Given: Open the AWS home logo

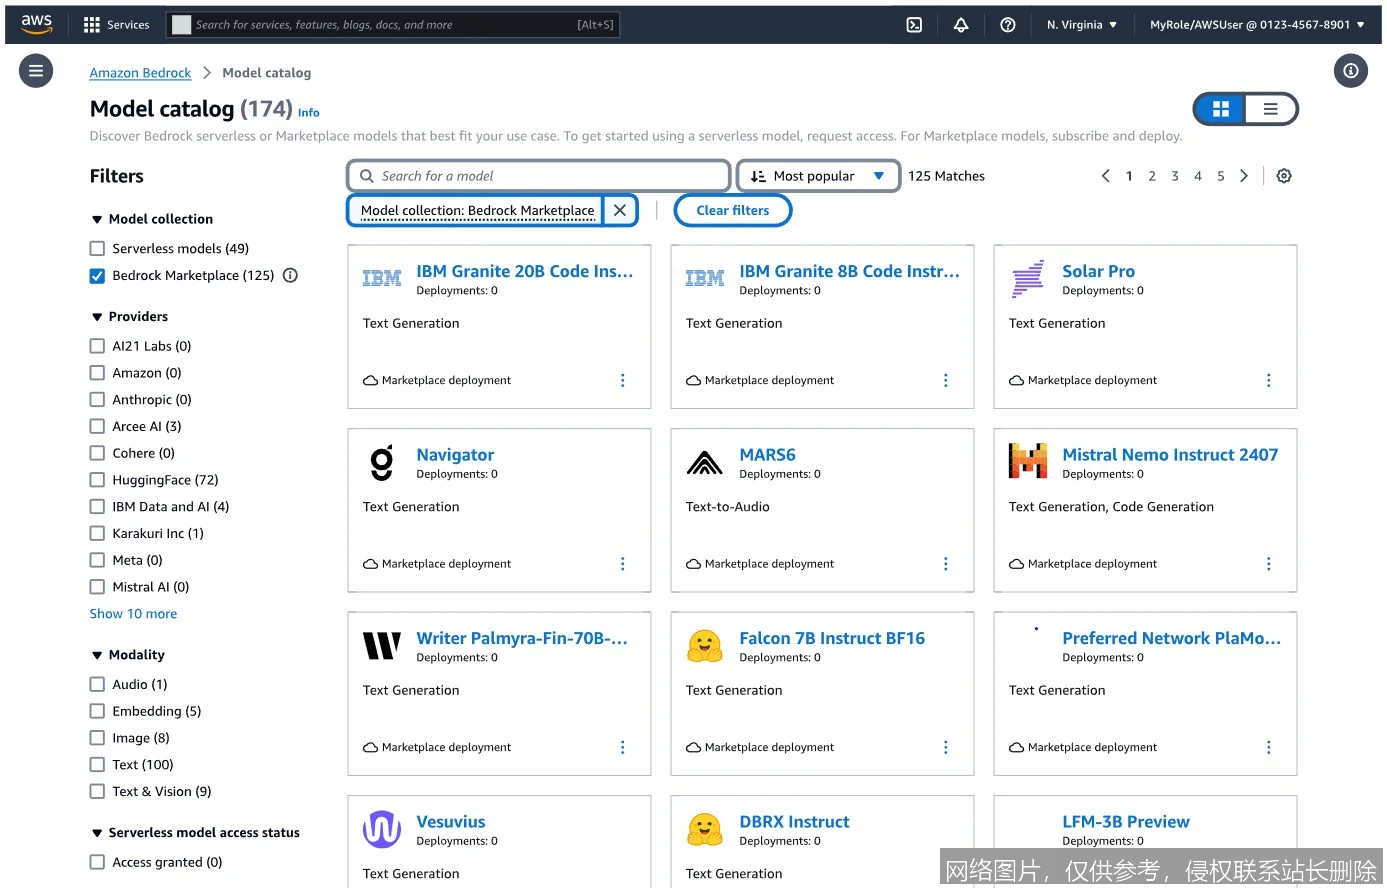Looking at the screenshot, I should [37, 24].
